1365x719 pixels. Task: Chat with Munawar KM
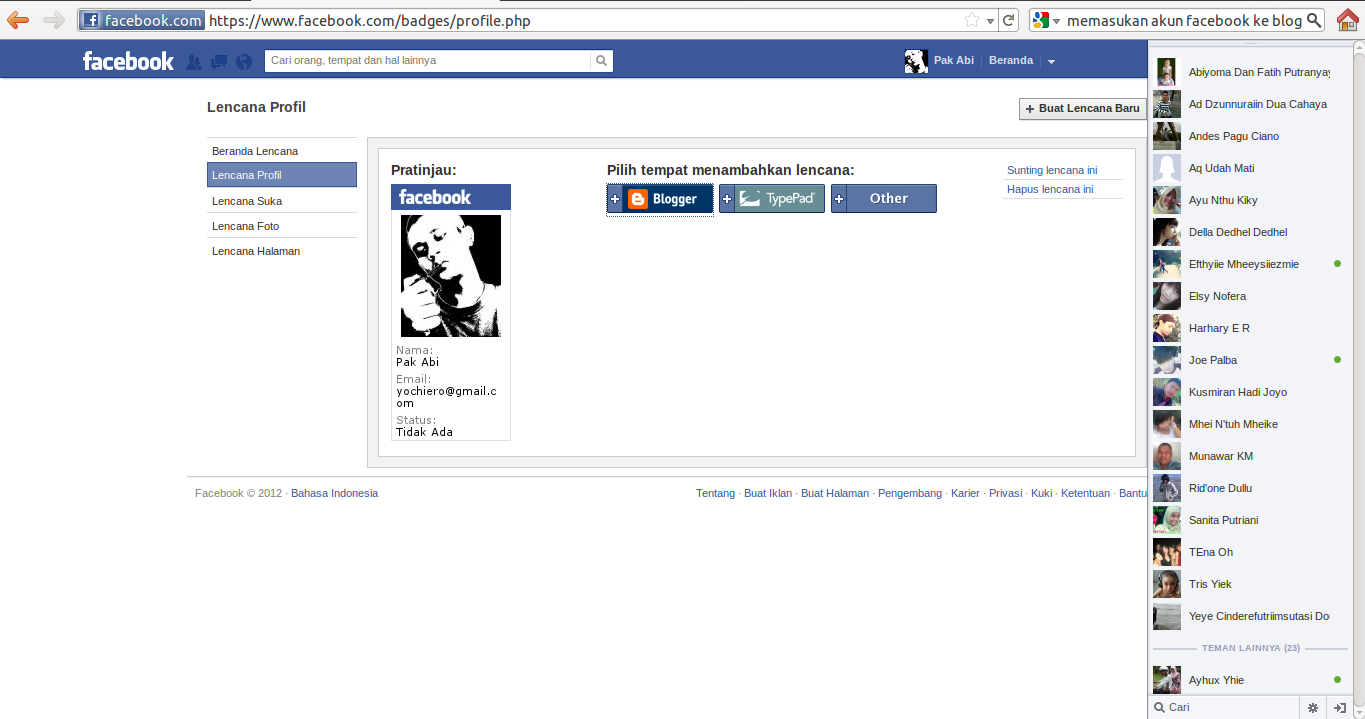pos(1248,456)
